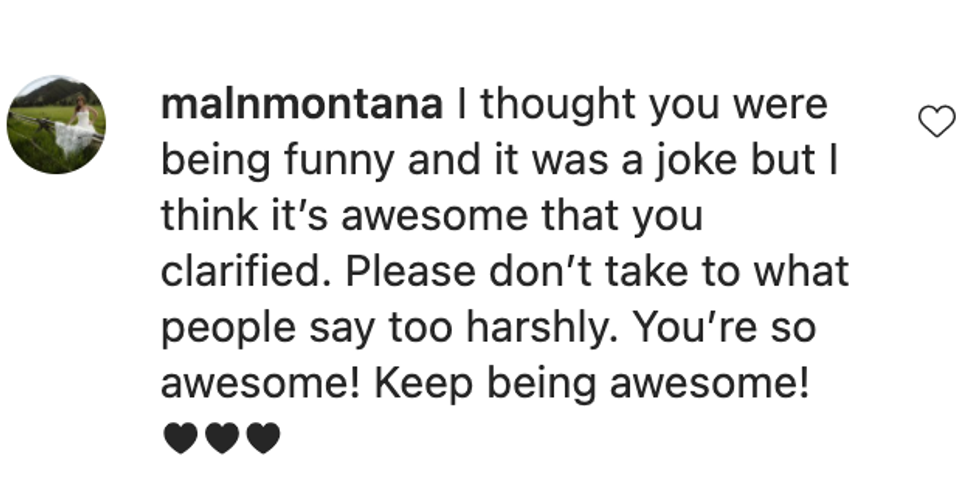This screenshot has width=980, height=493.
Task: Like the comment with the heart icon
Action: point(936,122)
